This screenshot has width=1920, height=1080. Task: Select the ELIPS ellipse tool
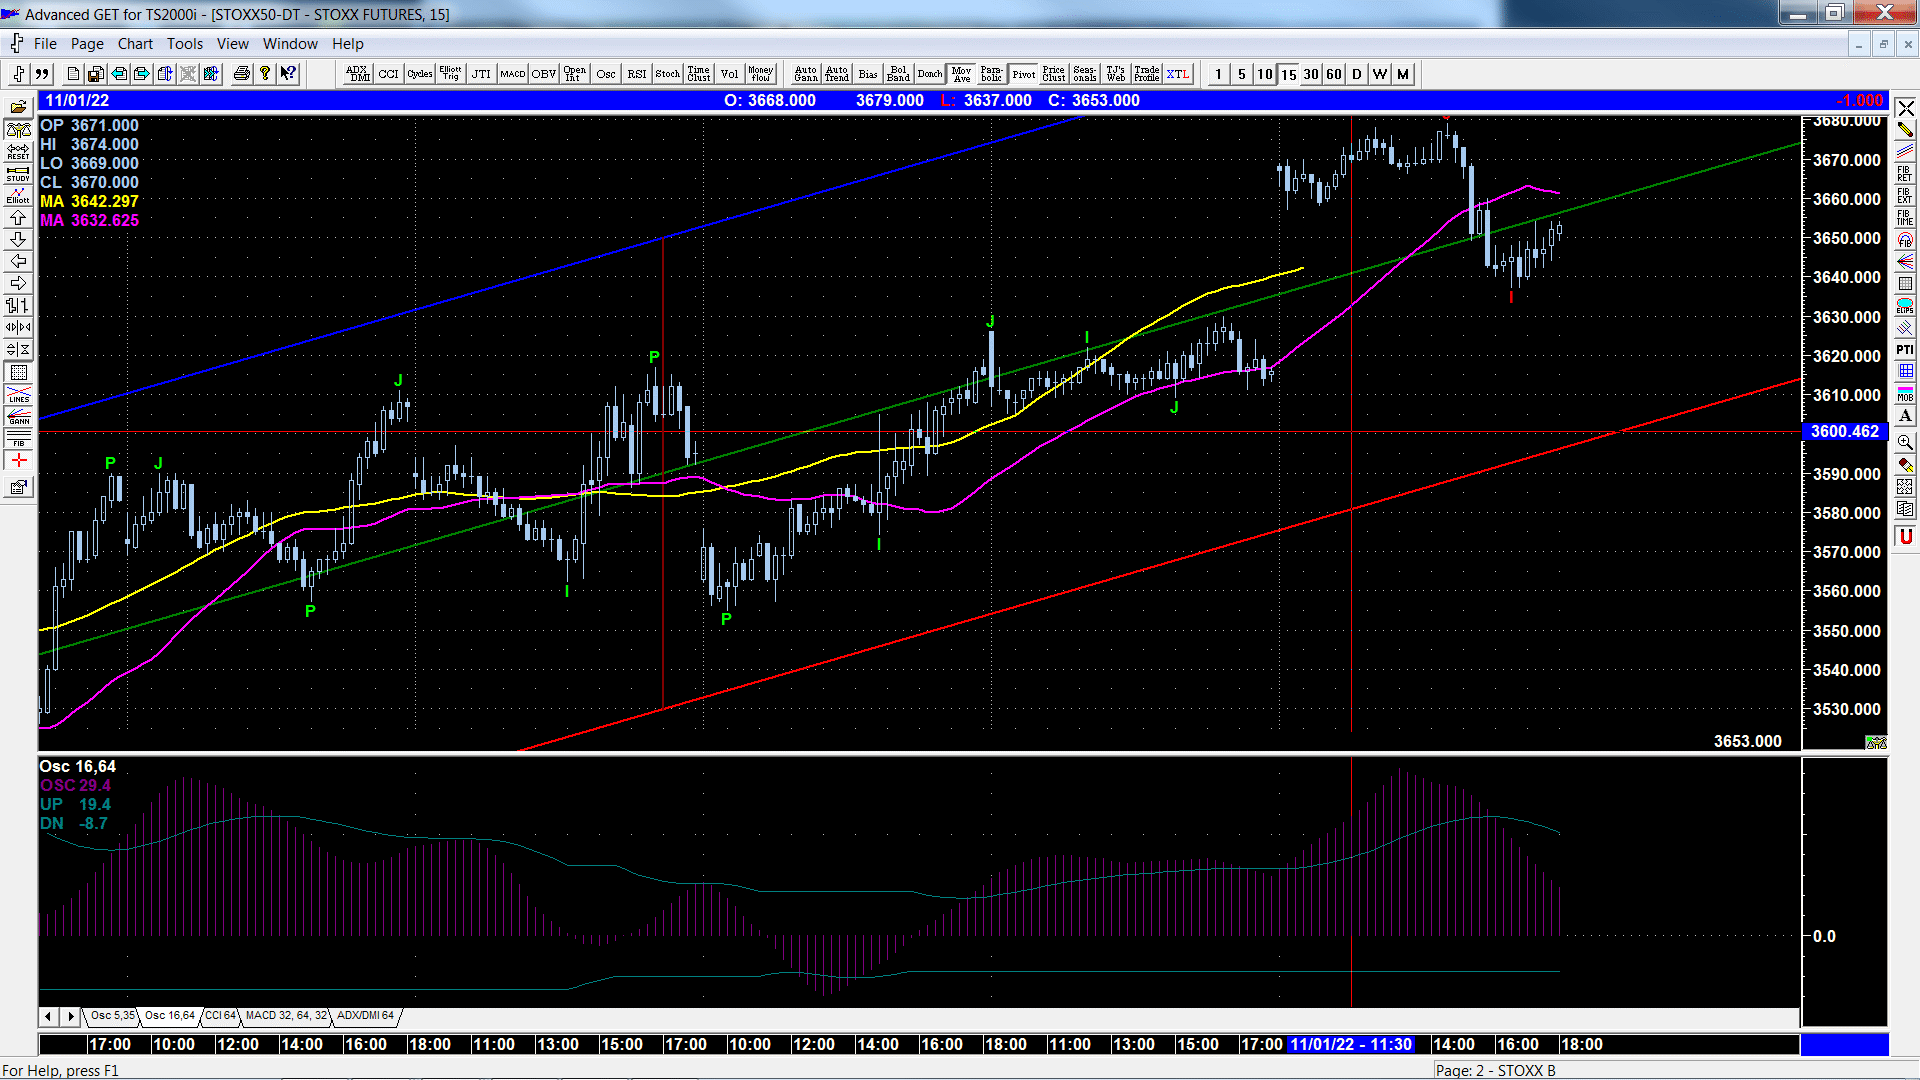(1905, 306)
